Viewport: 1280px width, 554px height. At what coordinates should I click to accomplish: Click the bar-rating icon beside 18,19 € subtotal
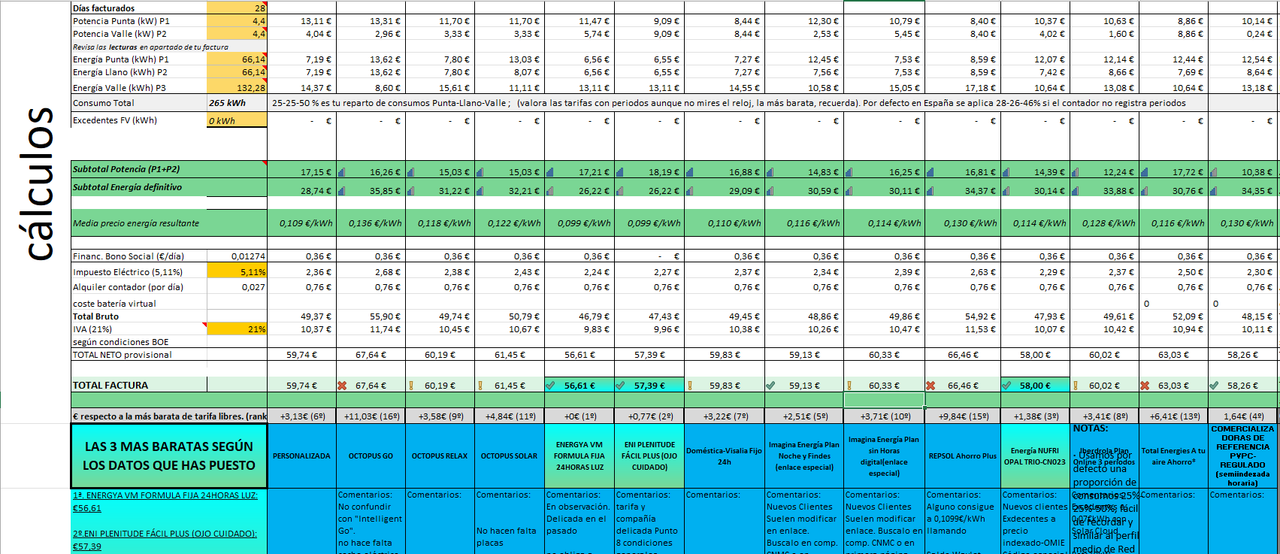pyautogui.click(x=619, y=172)
